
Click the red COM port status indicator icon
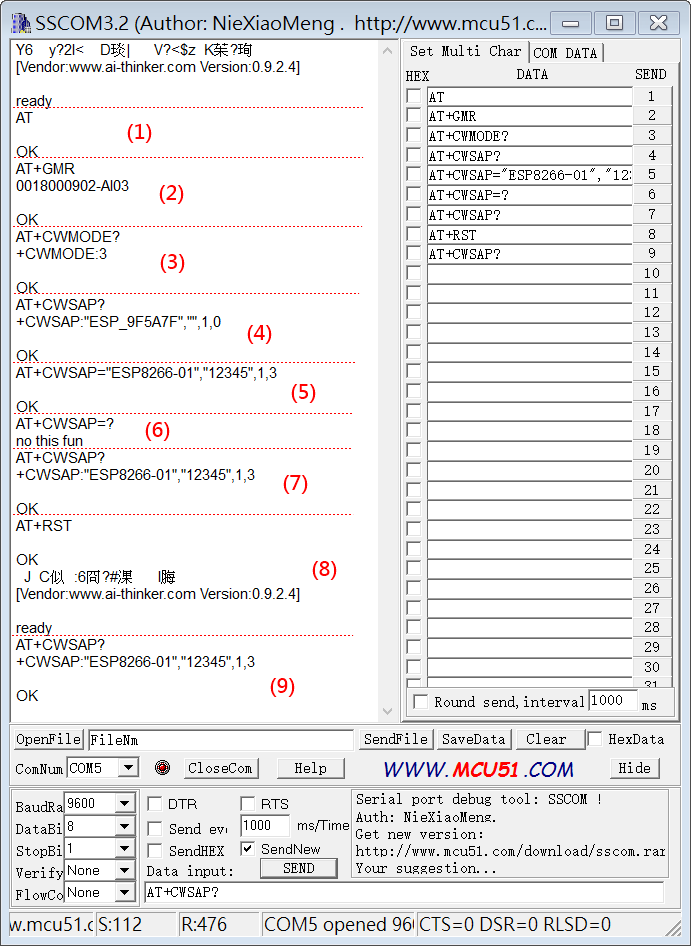[162, 767]
